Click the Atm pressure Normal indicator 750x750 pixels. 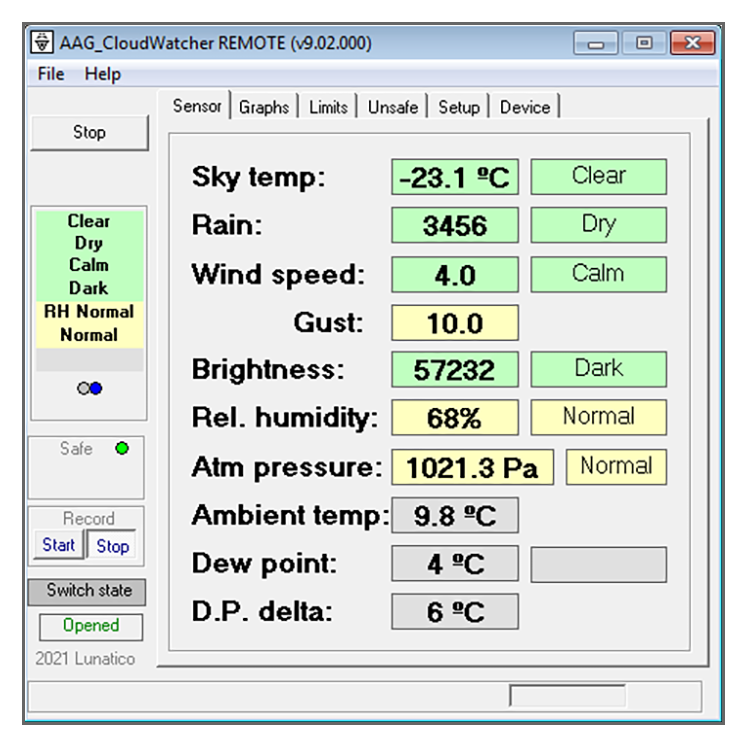click(616, 466)
